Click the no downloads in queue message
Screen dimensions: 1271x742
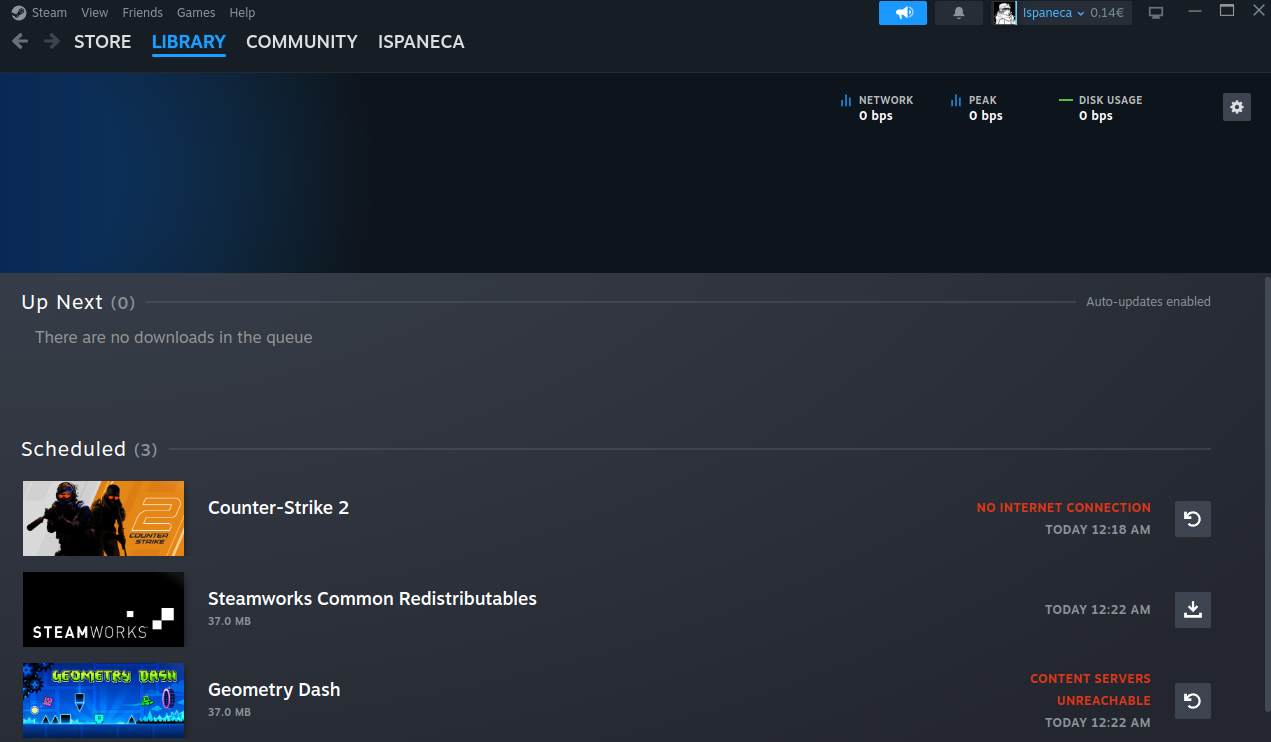click(174, 337)
